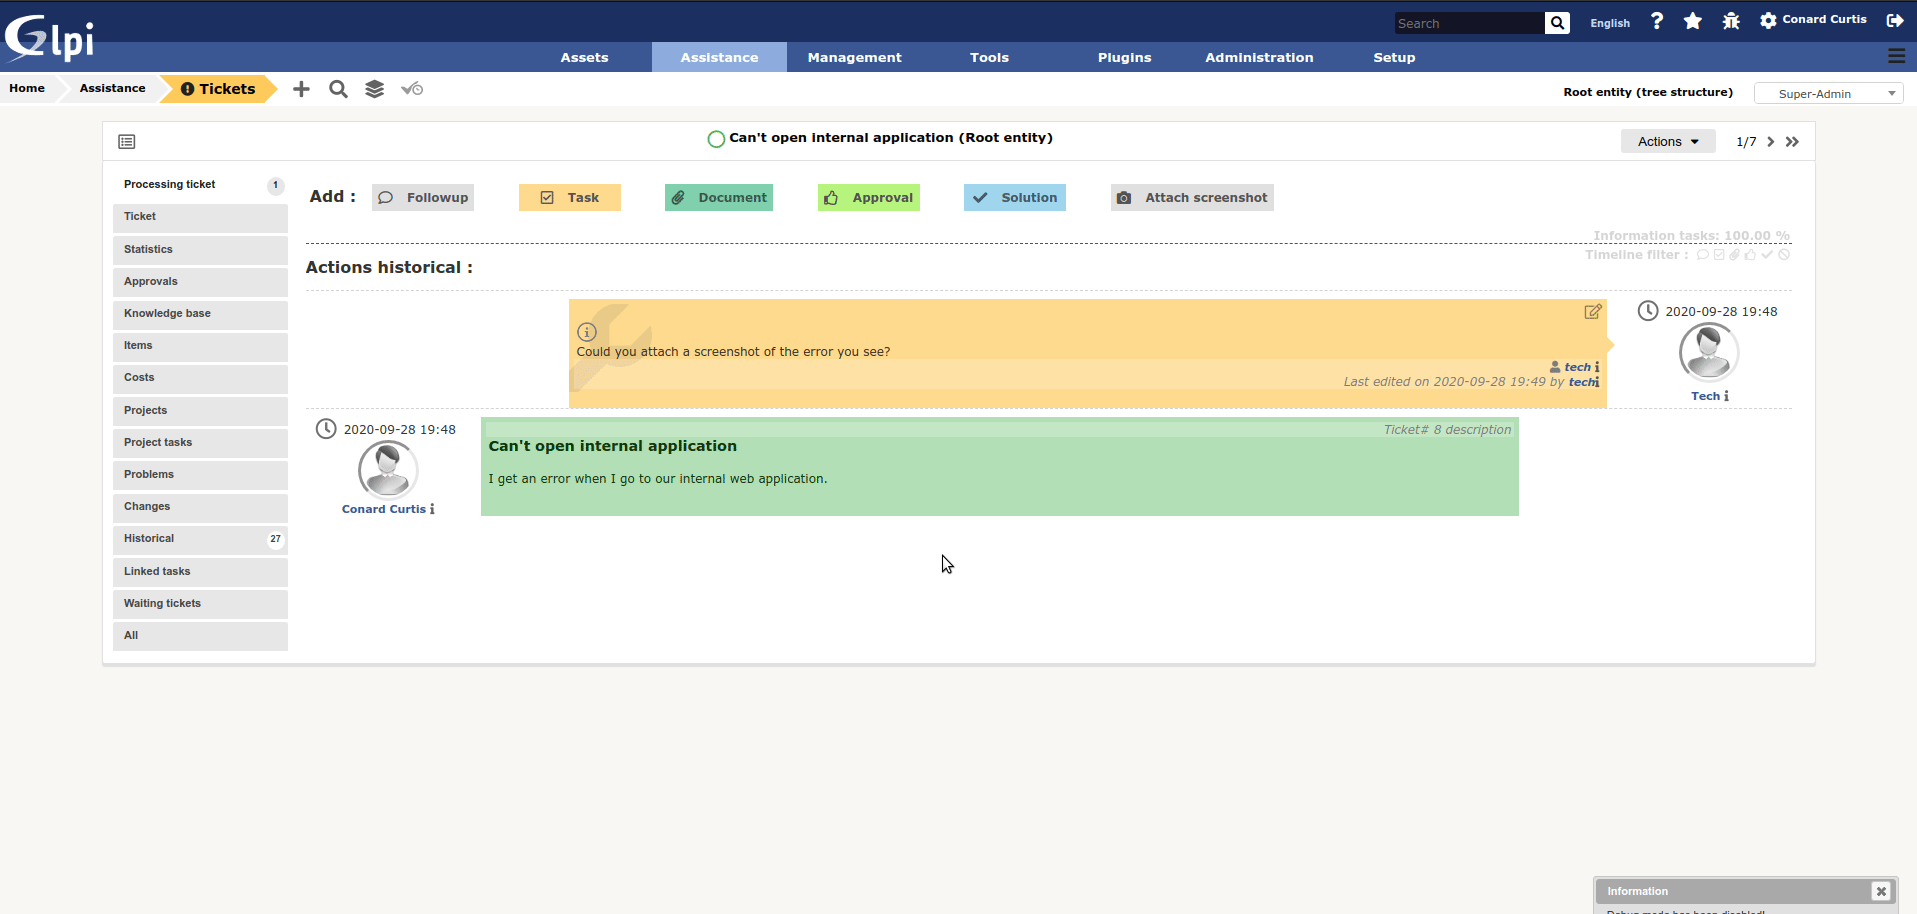
Task: Click the search tickets magnifier in breadcrumb
Action: [x=338, y=89]
